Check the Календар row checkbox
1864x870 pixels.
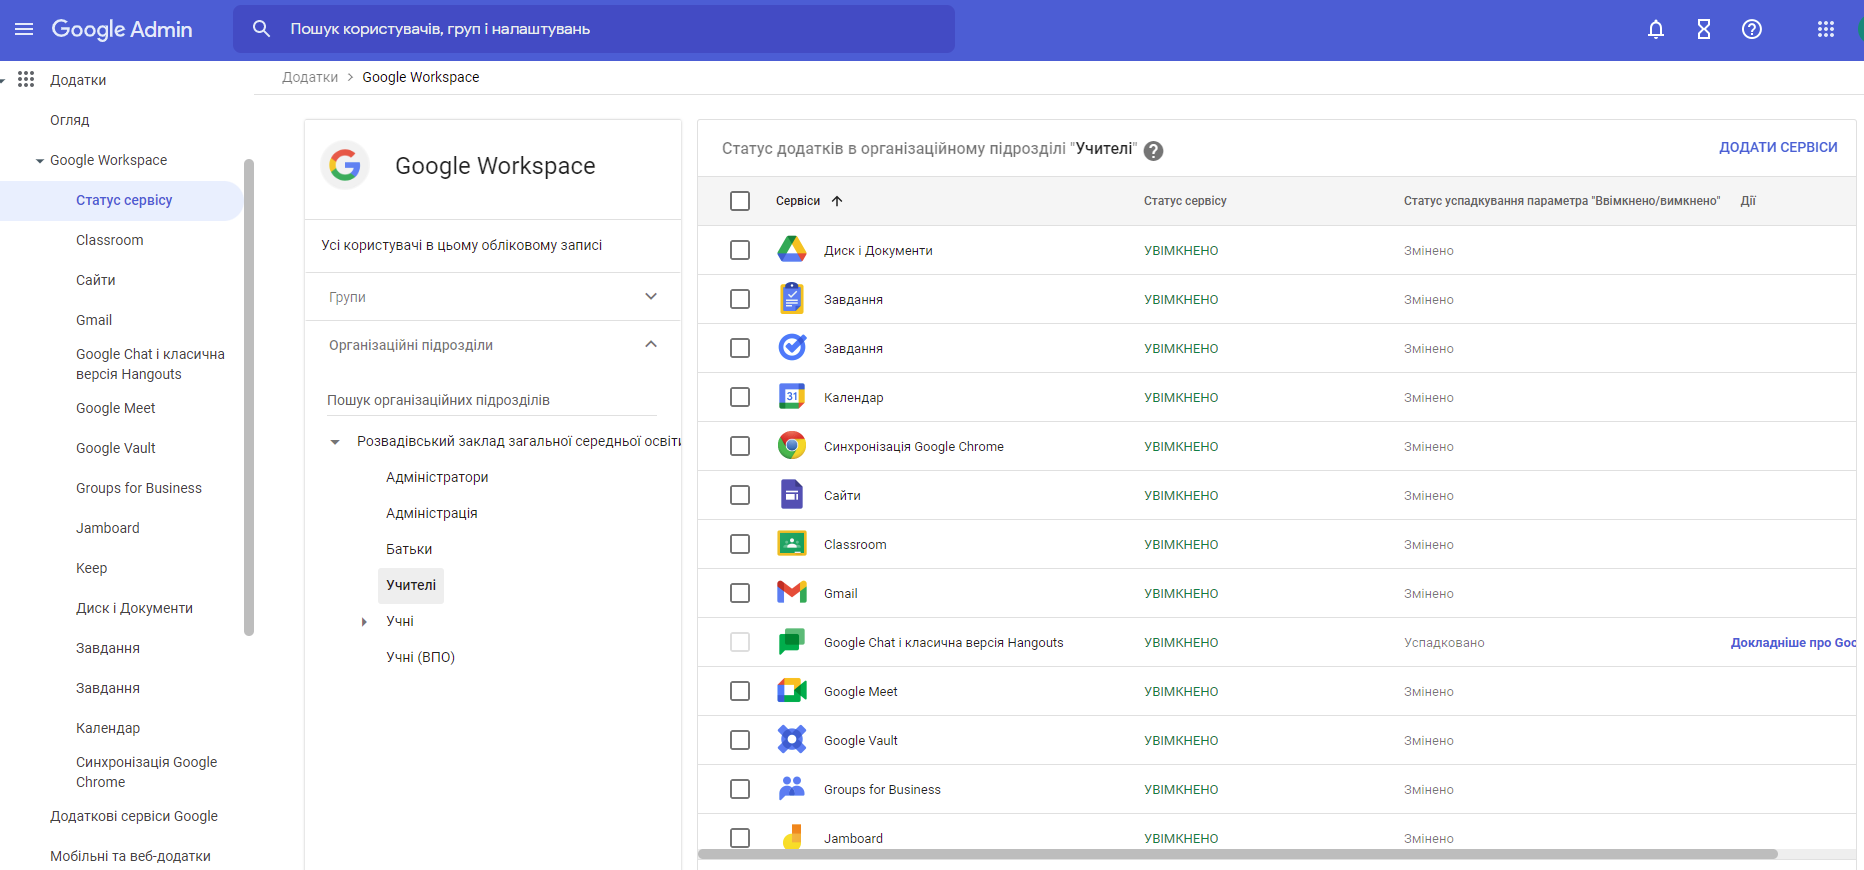click(740, 397)
